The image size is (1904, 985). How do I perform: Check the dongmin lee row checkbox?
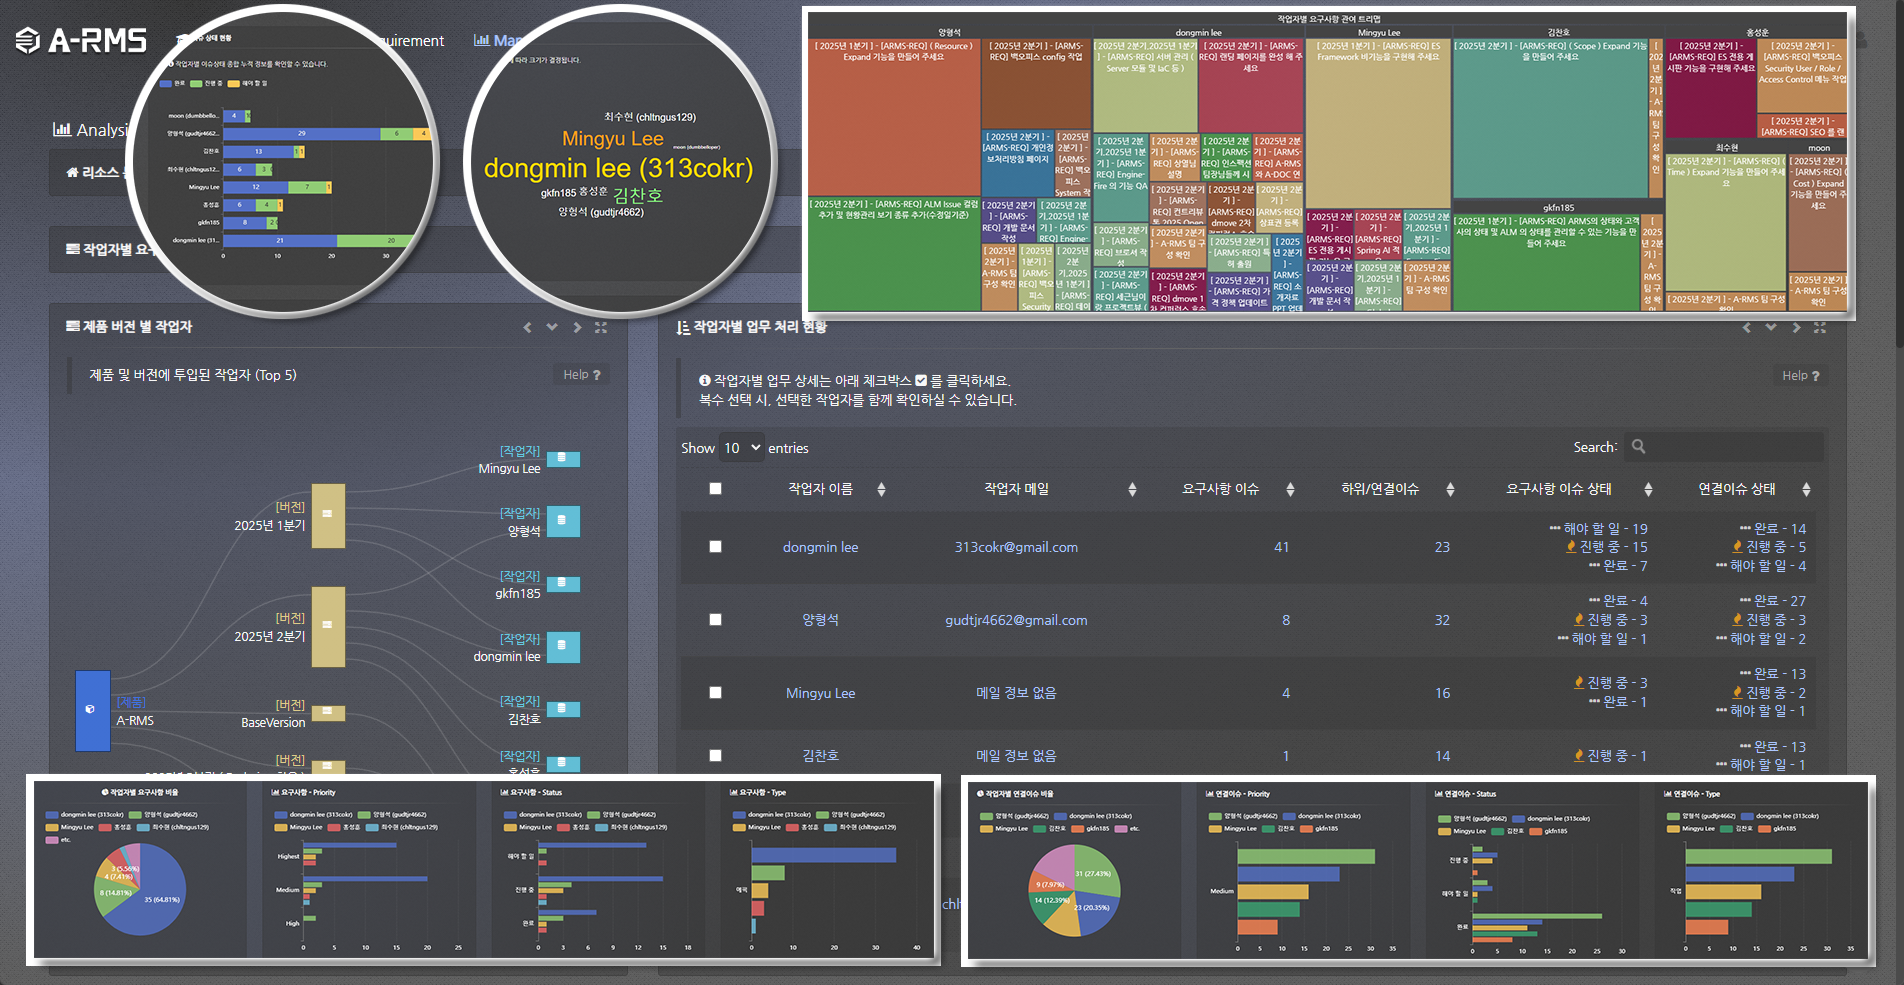tap(715, 547)
